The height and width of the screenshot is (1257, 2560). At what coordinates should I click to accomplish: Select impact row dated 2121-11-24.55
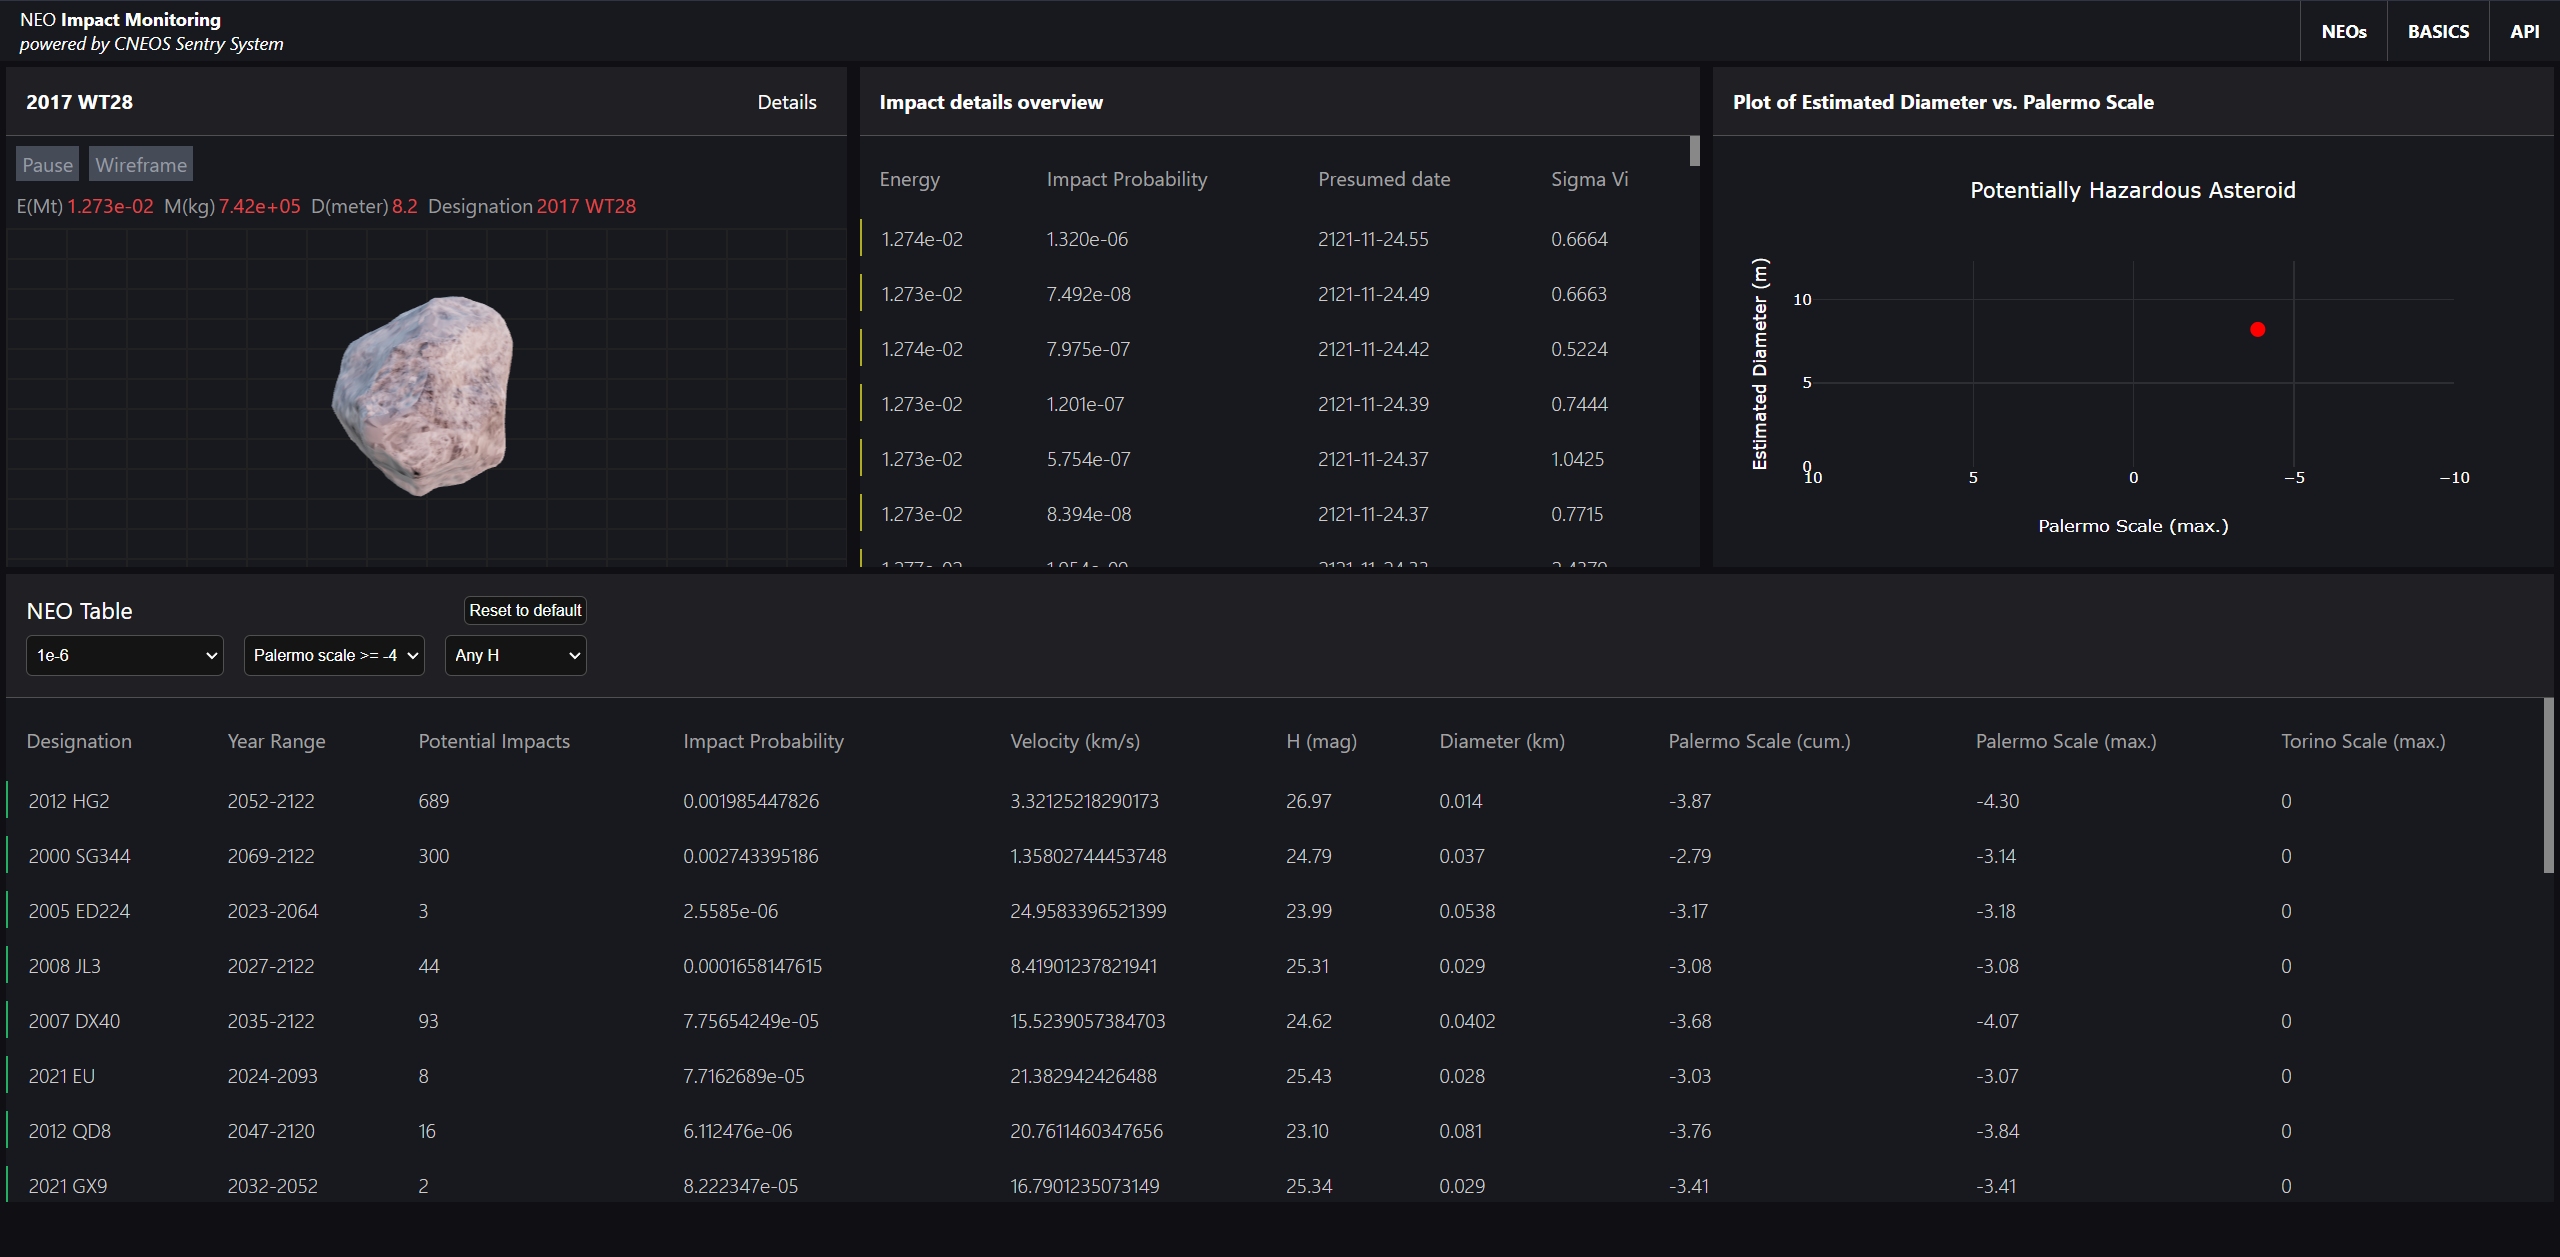point(1372,239)
